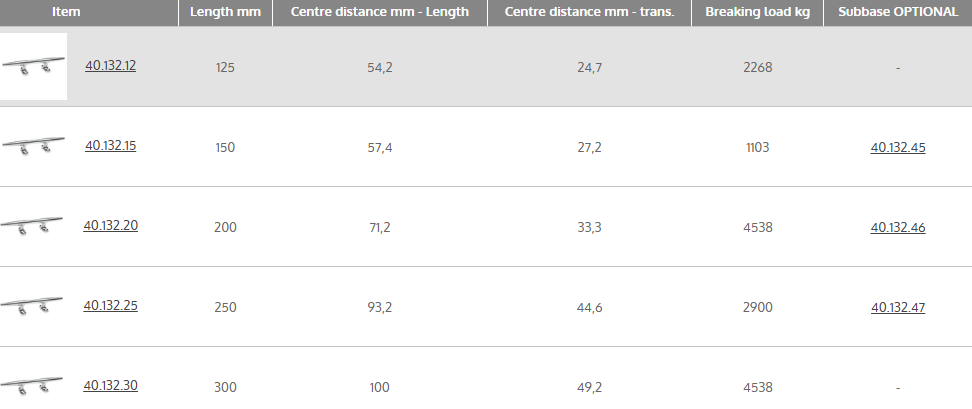Click the cleat image beside 40.132.30
The height and width of the screenshot is (409, 972).
tap(33, 385)
